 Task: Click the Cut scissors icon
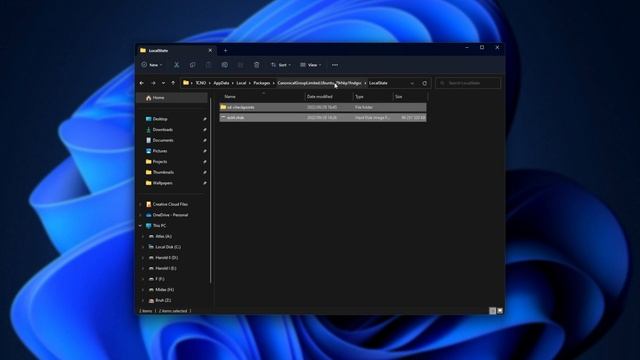pyautogui.click(x=176, y=65)
